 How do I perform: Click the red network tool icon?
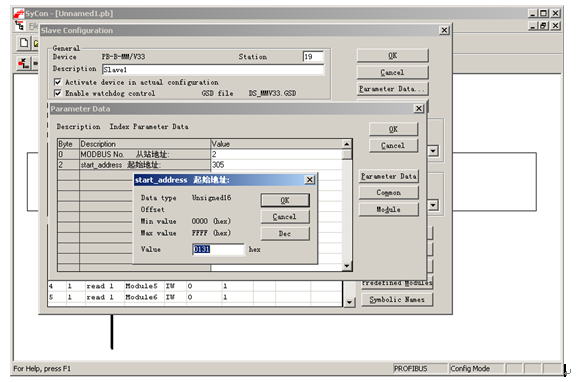(23, 63)
